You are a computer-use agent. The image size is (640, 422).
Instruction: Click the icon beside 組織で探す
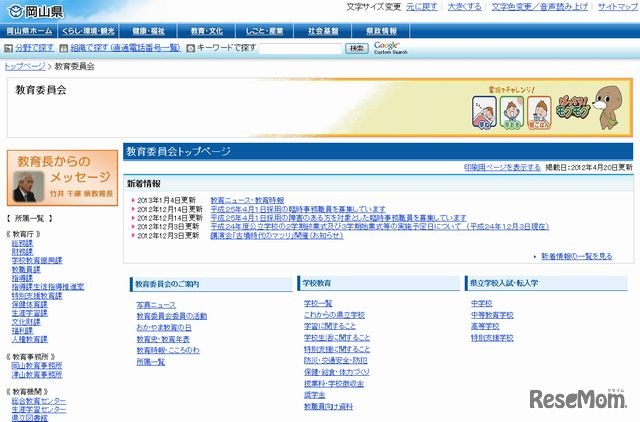64,49
